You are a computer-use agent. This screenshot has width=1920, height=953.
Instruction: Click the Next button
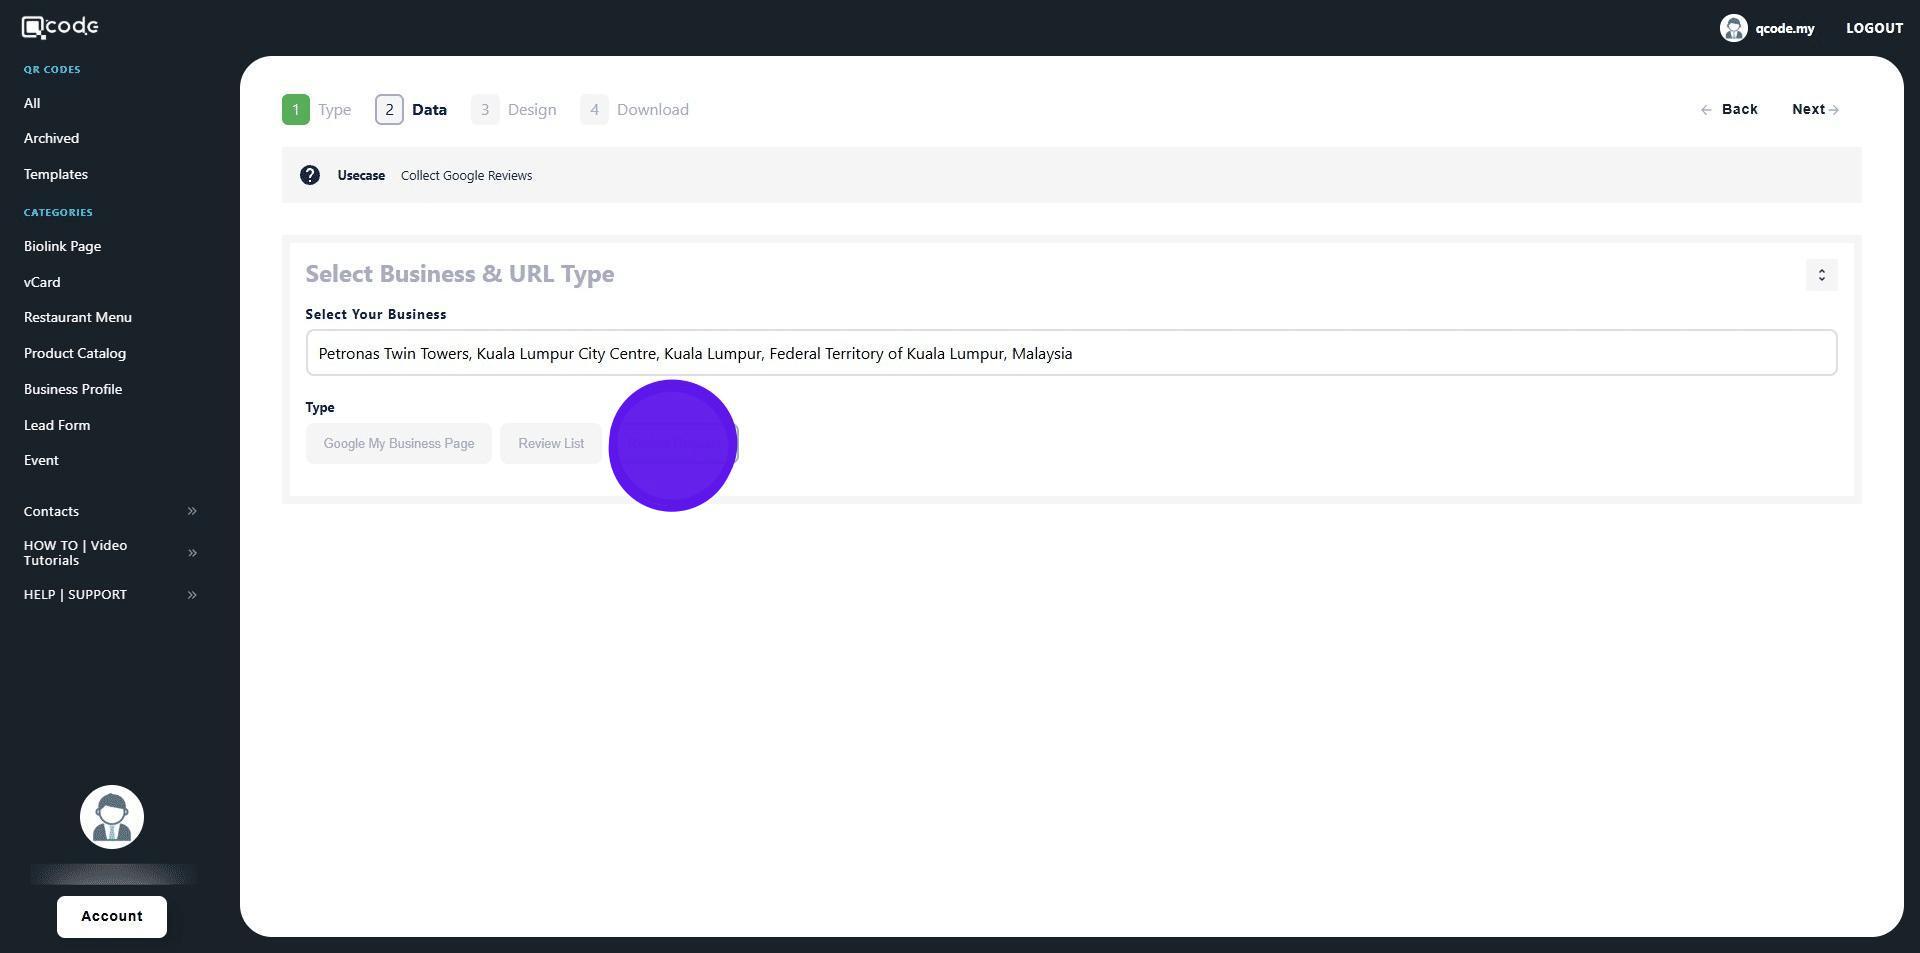pyautogui.click(x=1814, y=110)
